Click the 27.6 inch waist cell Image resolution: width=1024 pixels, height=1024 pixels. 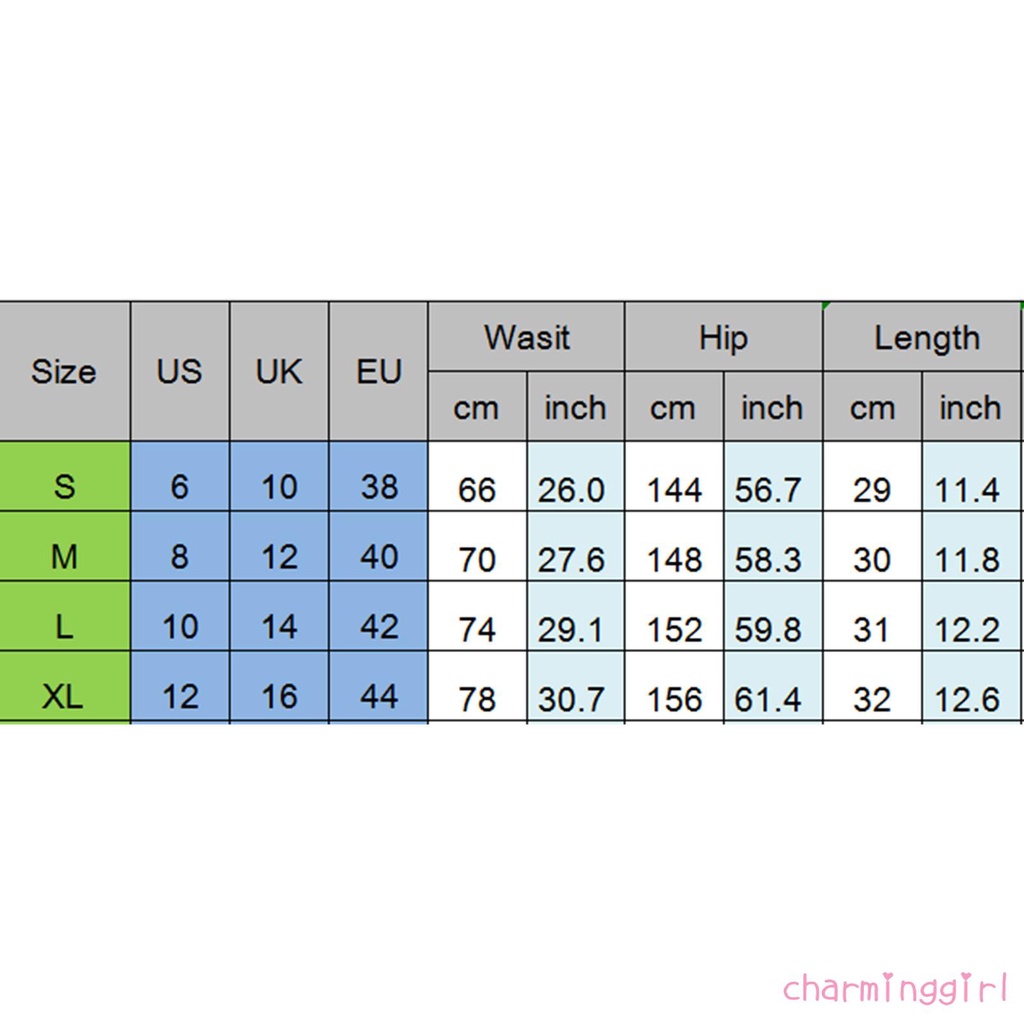point(572,559)
